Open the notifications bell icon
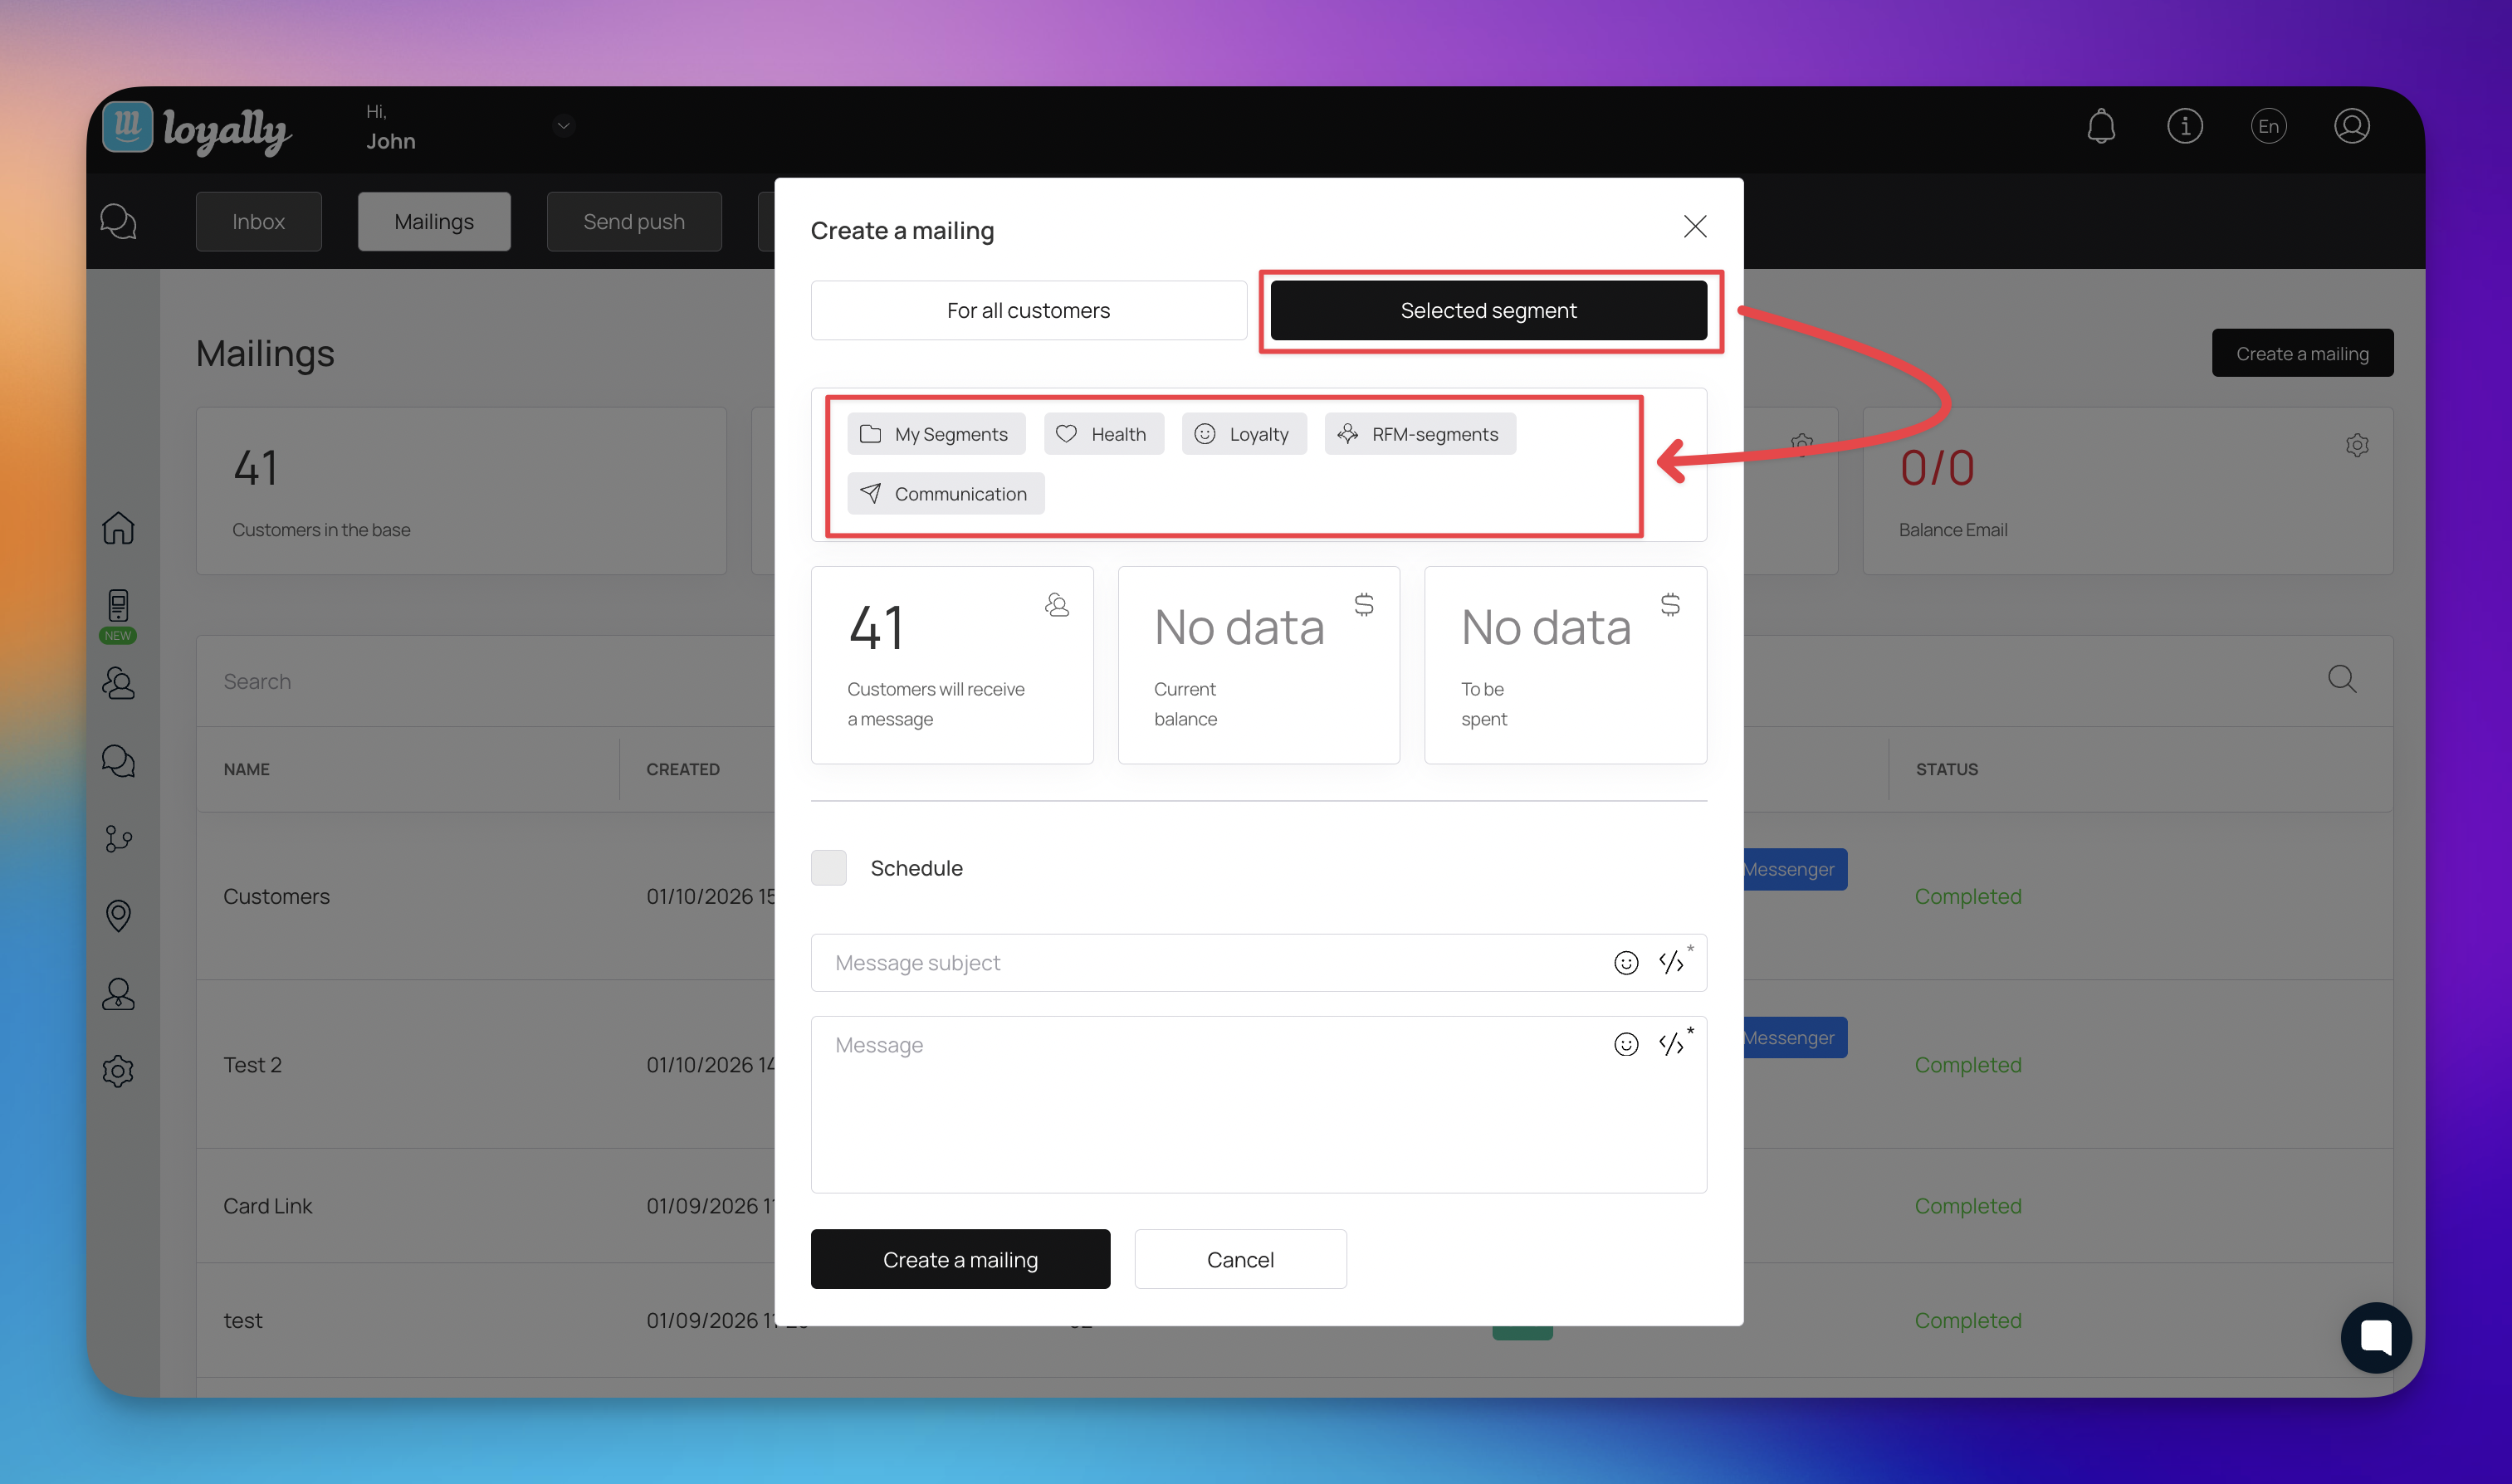 point(2101,127)
